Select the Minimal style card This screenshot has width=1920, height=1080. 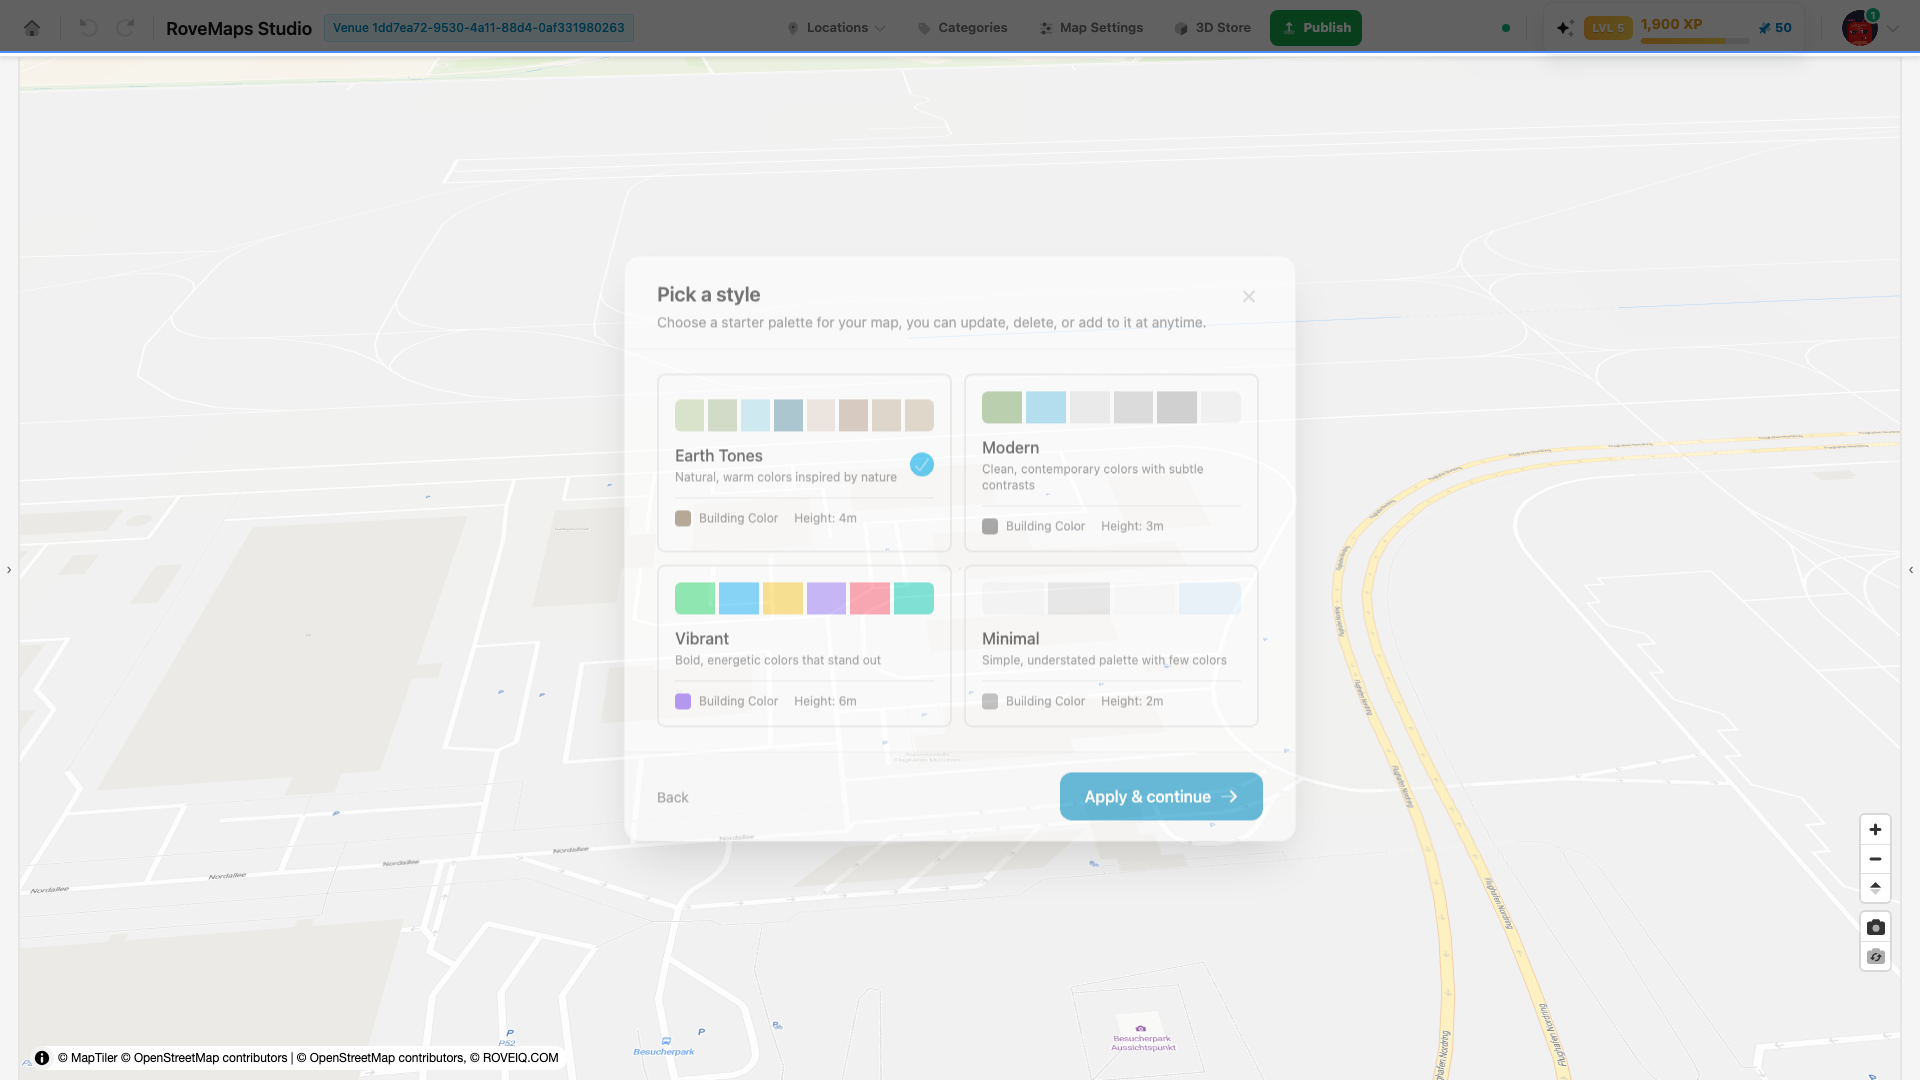tap(1111, 646)
